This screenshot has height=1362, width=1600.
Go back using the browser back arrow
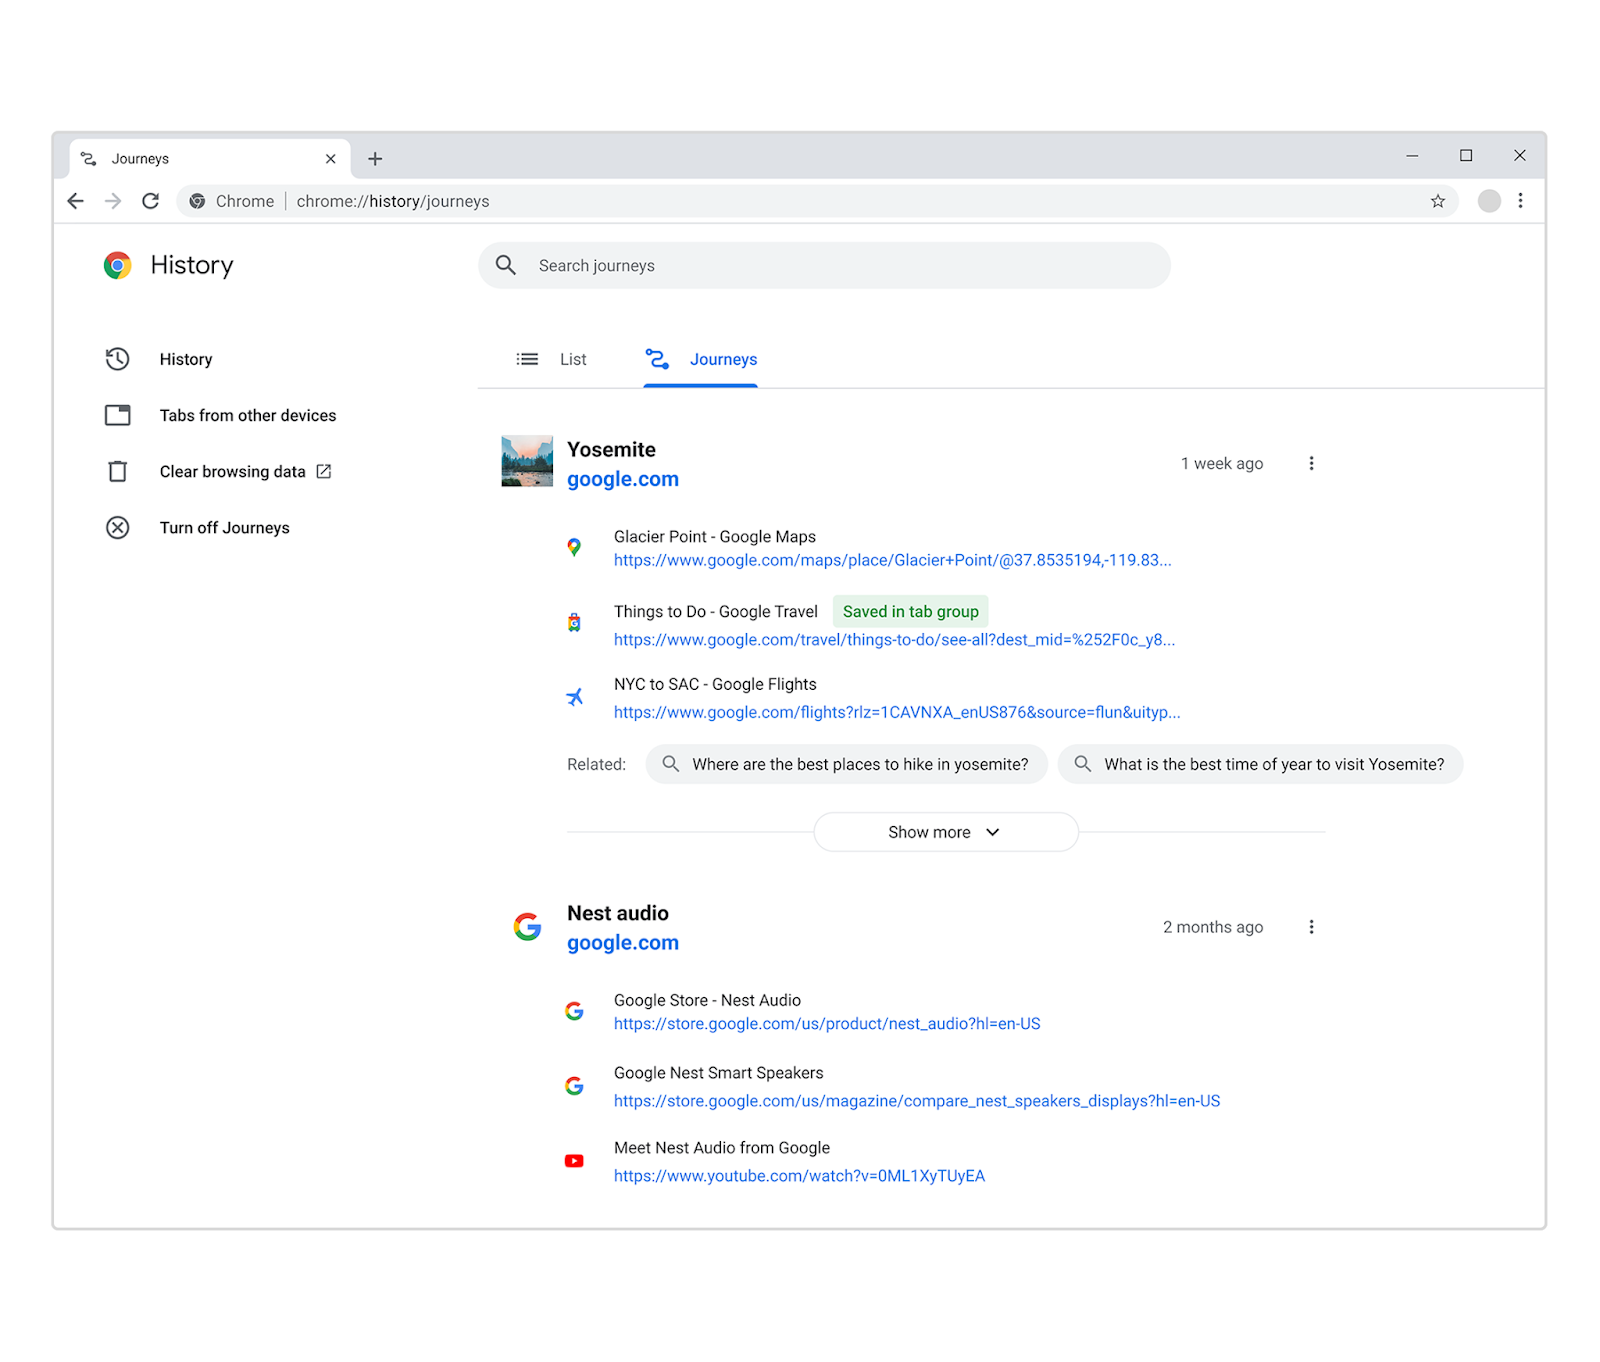tap(75, 201)
